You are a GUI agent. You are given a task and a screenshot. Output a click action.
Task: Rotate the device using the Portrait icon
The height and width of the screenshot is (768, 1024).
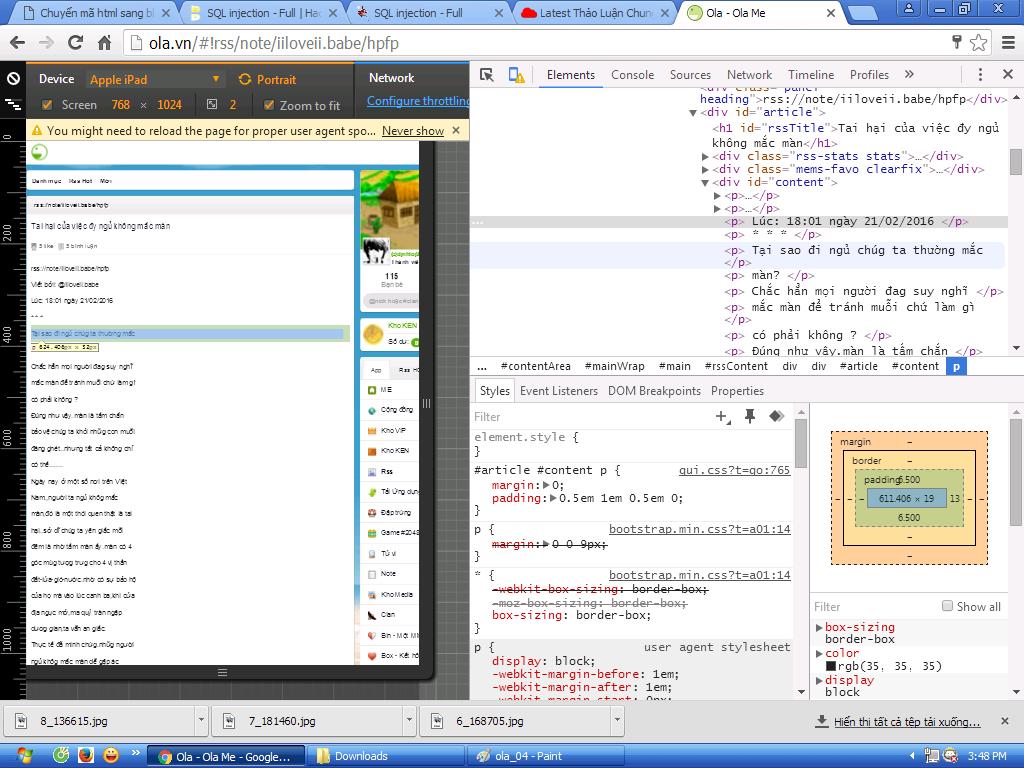245,79
